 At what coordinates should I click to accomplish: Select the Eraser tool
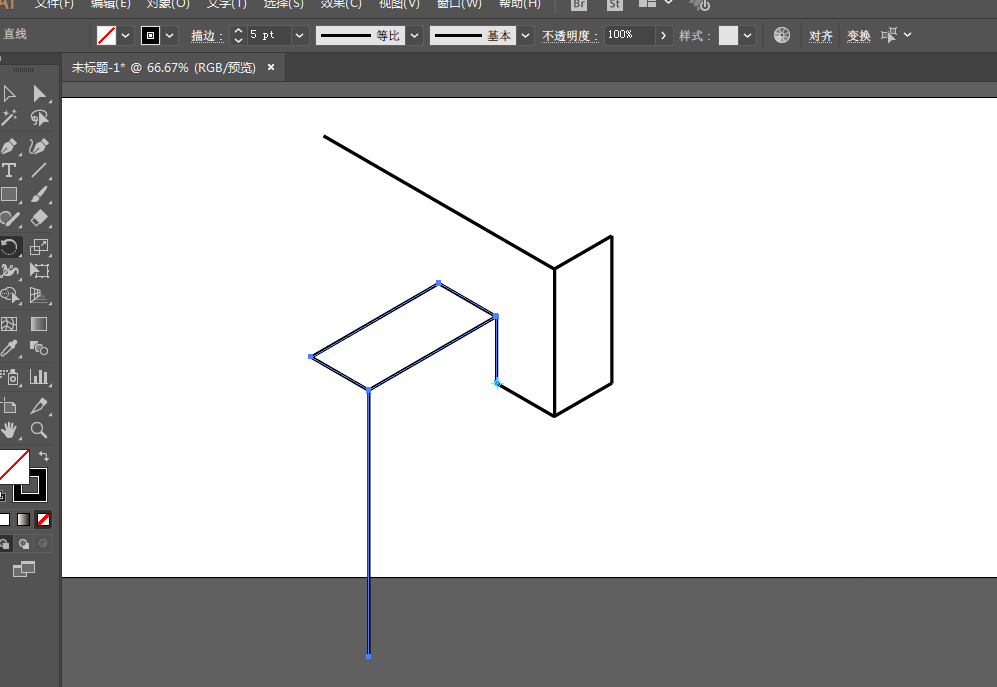click(x=39, y=219)
